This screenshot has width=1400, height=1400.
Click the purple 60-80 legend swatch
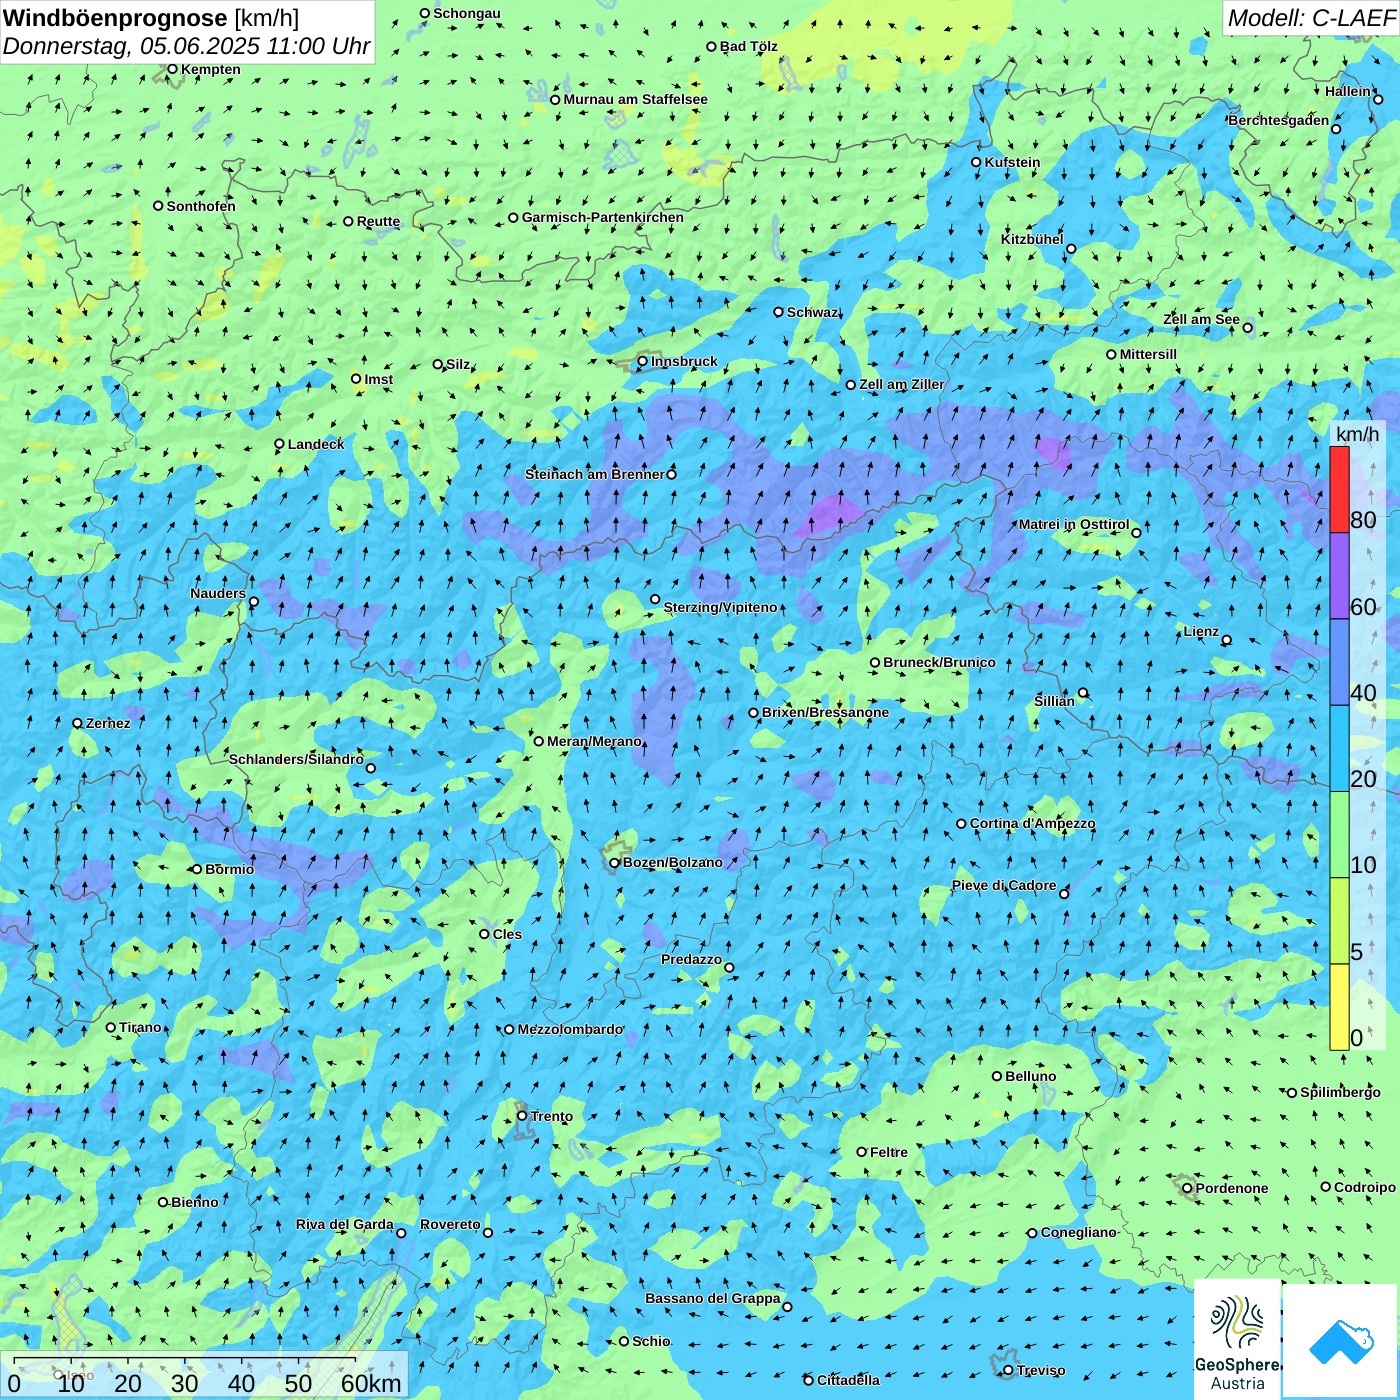[x=1339, y=576]
